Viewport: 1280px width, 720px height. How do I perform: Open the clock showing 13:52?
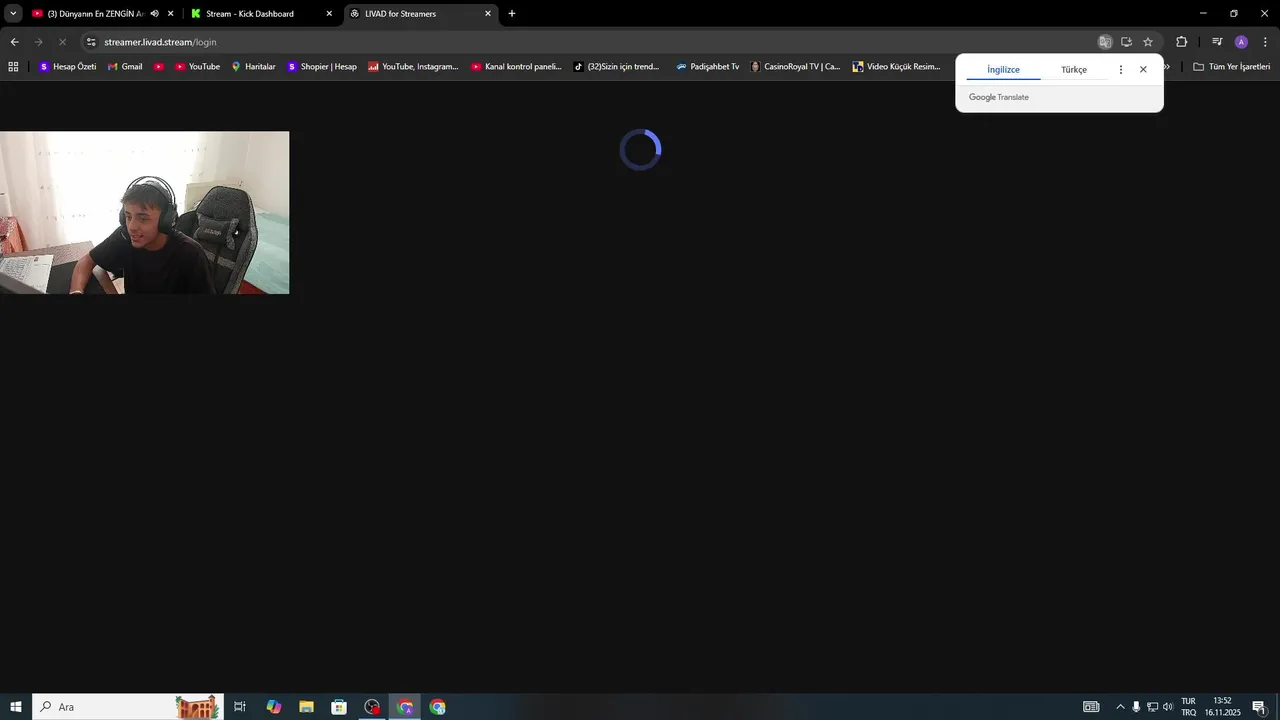(x=1222, y=707)
